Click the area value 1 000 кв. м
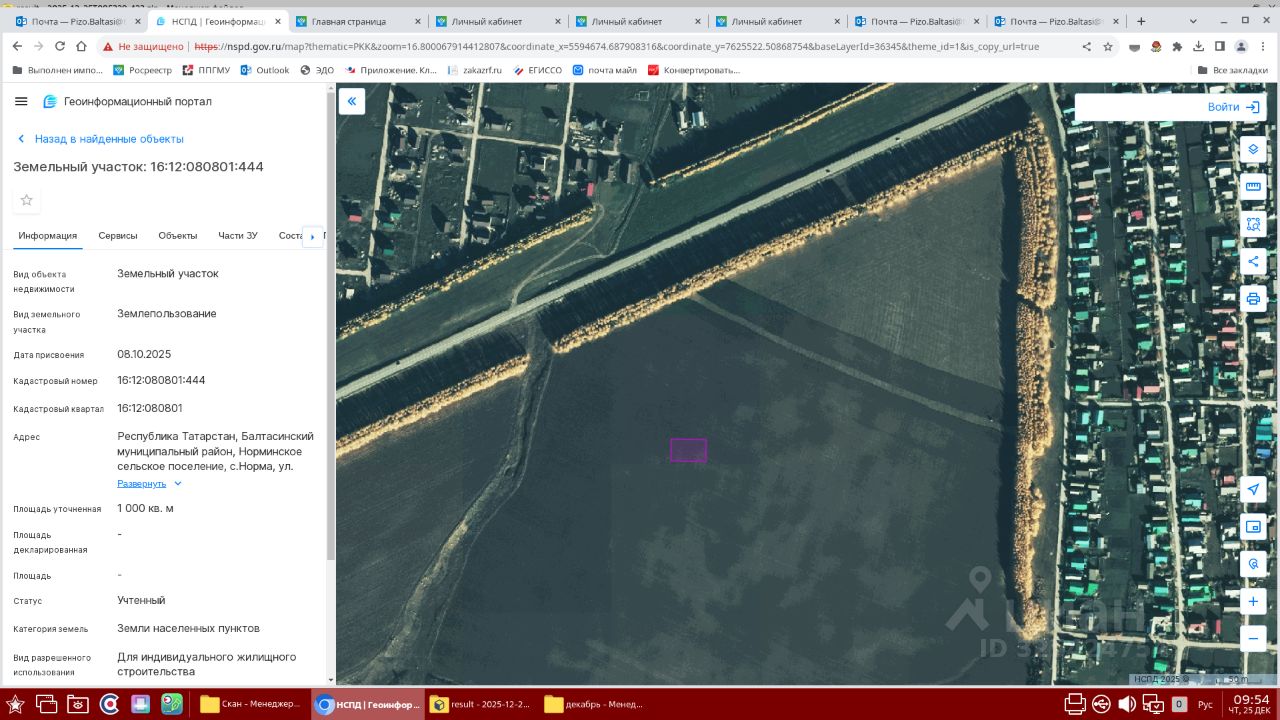 [x=145, y=508]
